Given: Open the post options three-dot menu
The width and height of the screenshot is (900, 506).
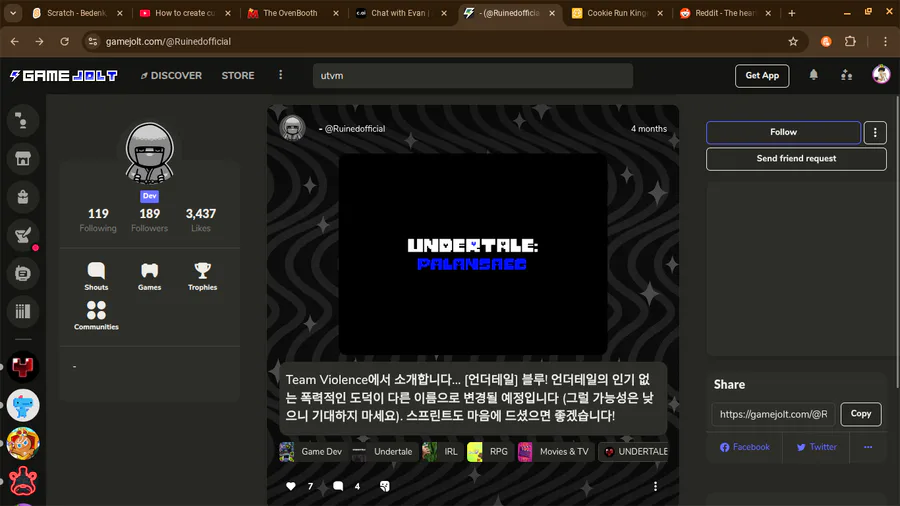Looking at the screenshot, I should (655, 486).
